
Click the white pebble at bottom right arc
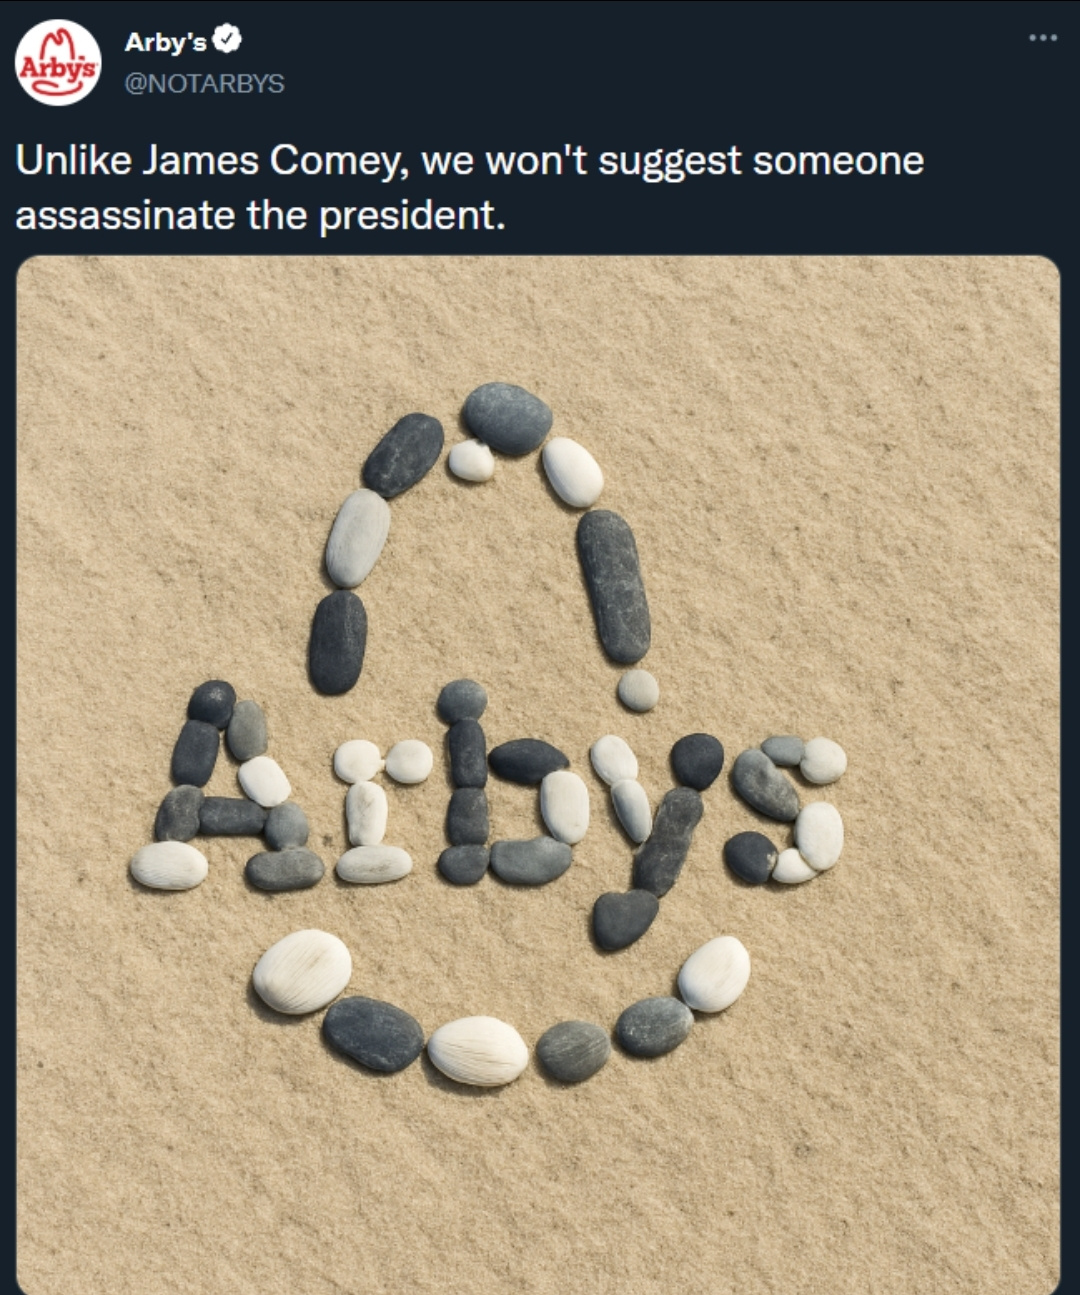(714, 974)
